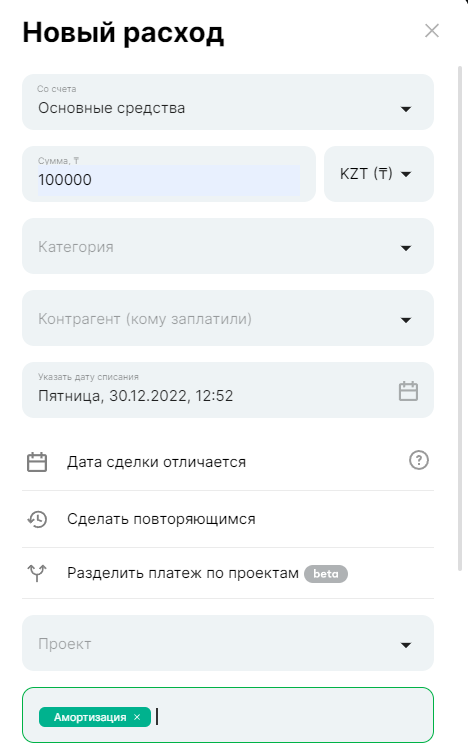This screenshot has height=752, width=468.
Task: Open the Со счета account dropdown
Action: point(228,102)
